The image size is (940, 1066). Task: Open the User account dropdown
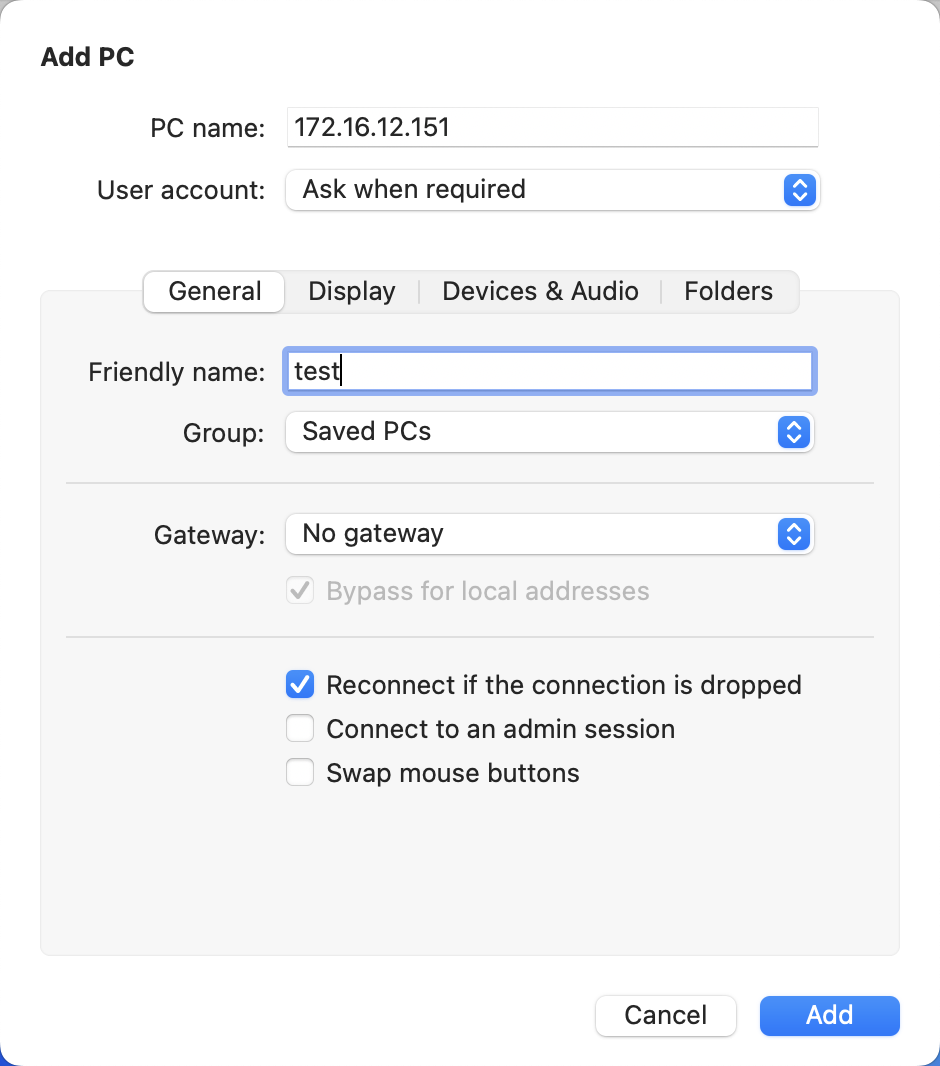point(550,190)
